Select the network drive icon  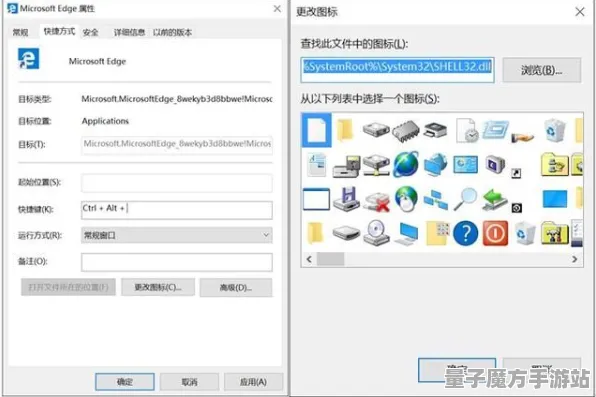click(x=376, y=165)
